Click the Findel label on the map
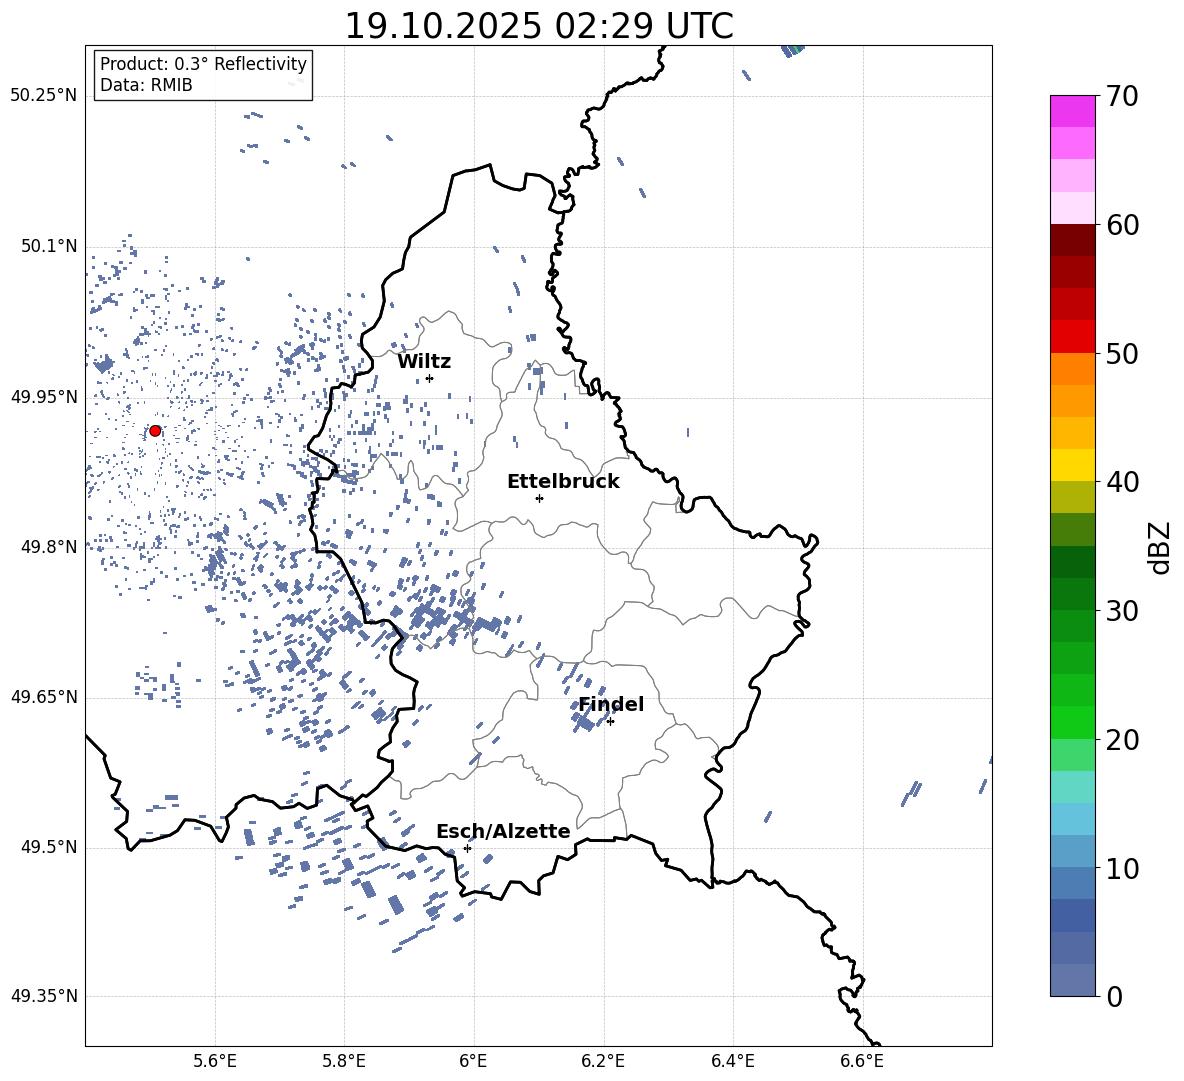 tap(611, 704)
